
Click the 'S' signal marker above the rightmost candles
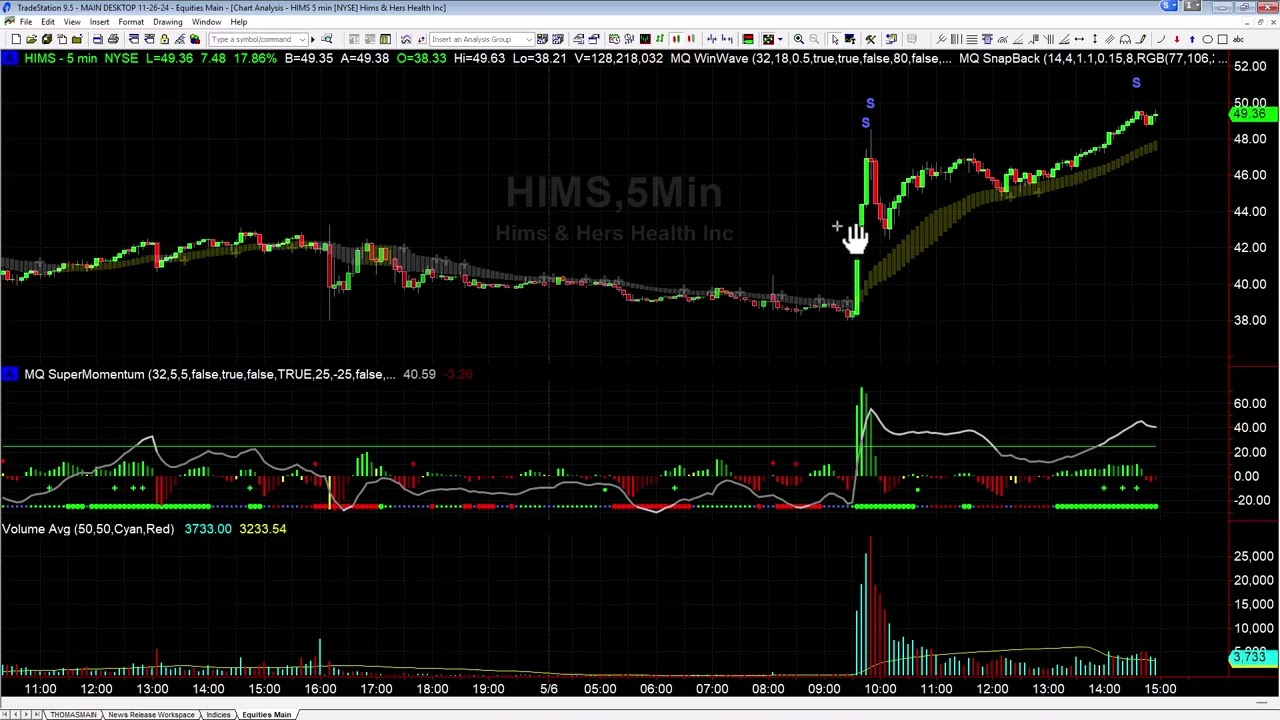tap(1136, 83)
